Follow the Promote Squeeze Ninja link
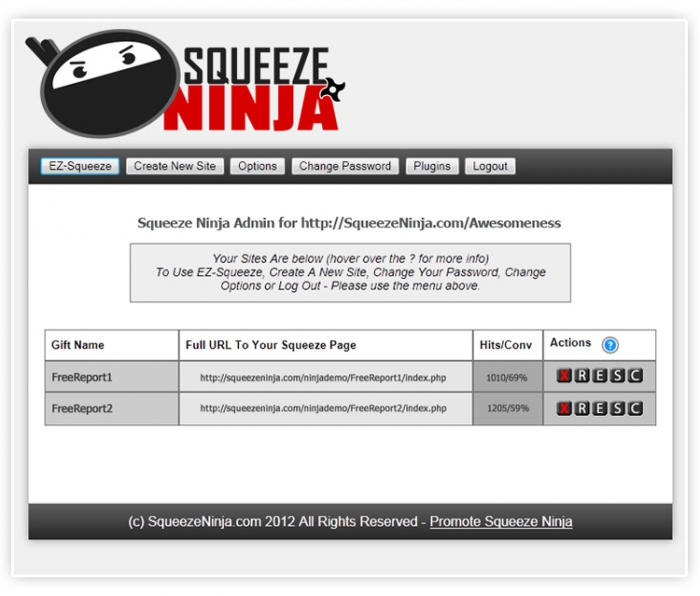The image size is (700, 596). 501,521
